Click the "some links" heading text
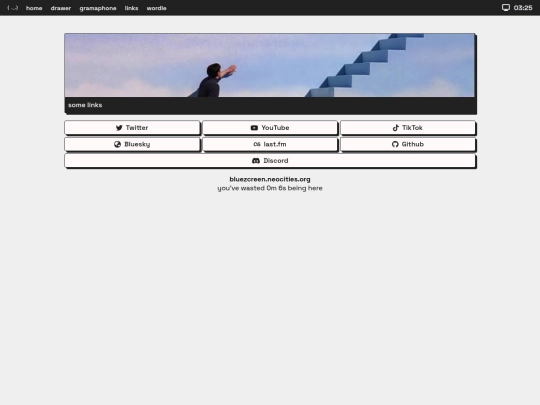This screenshot has width=540, height=405. [x=85, y=105]
